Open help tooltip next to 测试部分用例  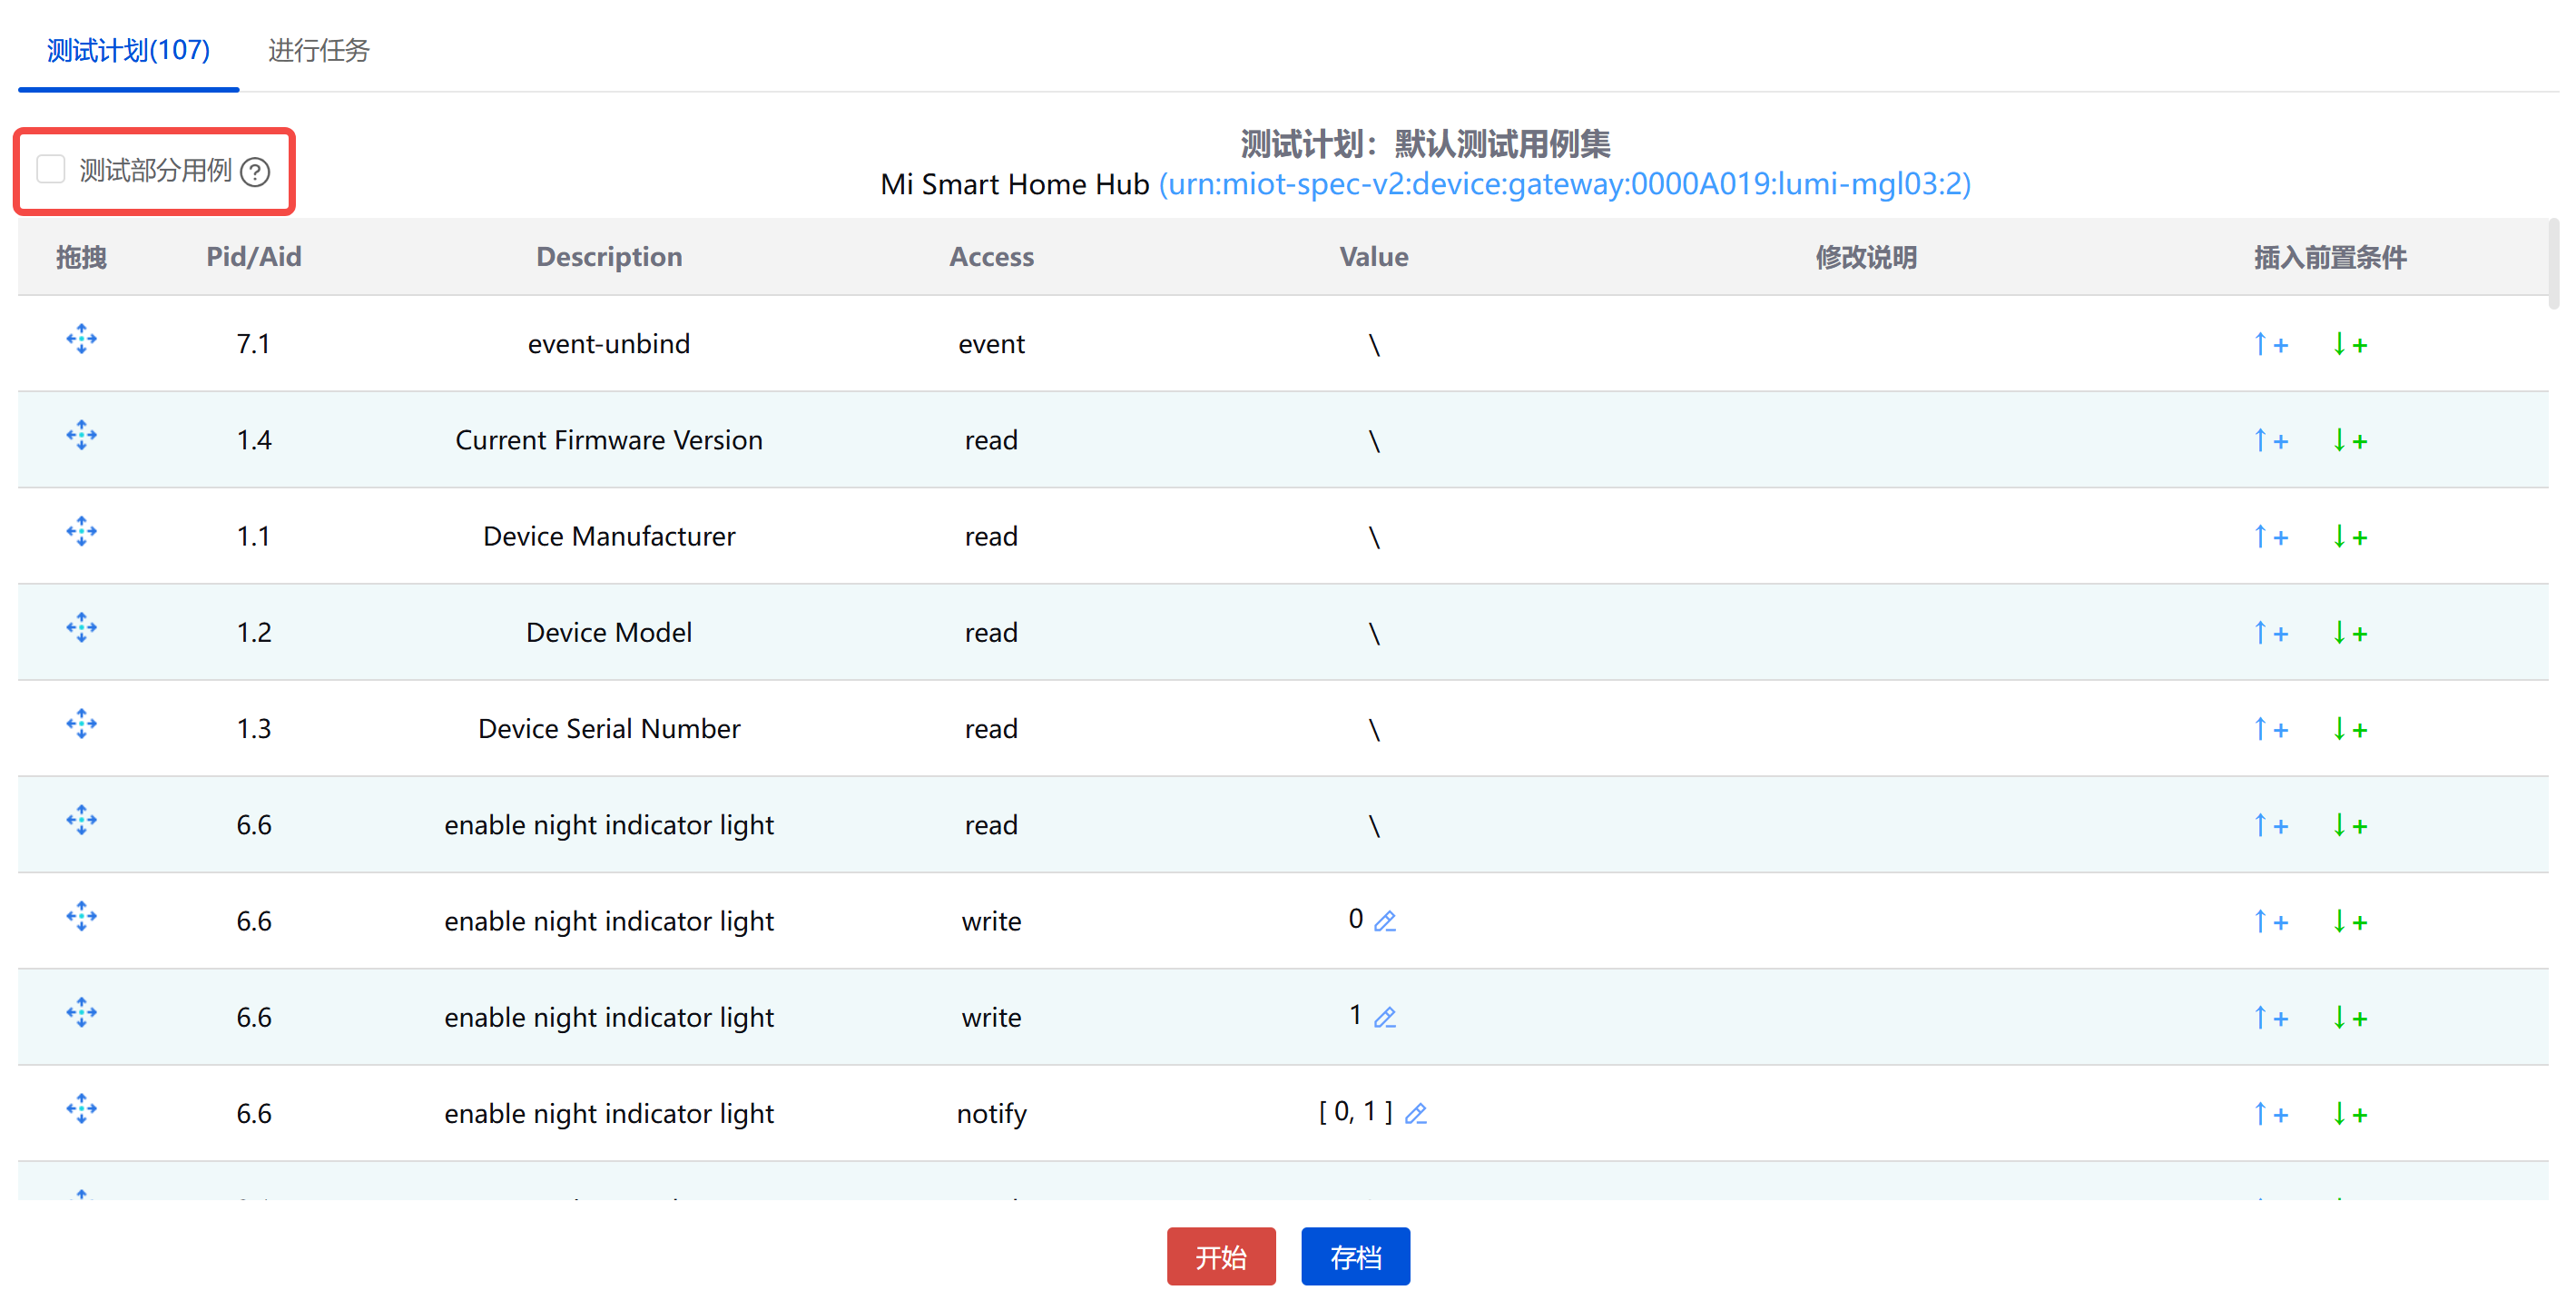(255, 172)
